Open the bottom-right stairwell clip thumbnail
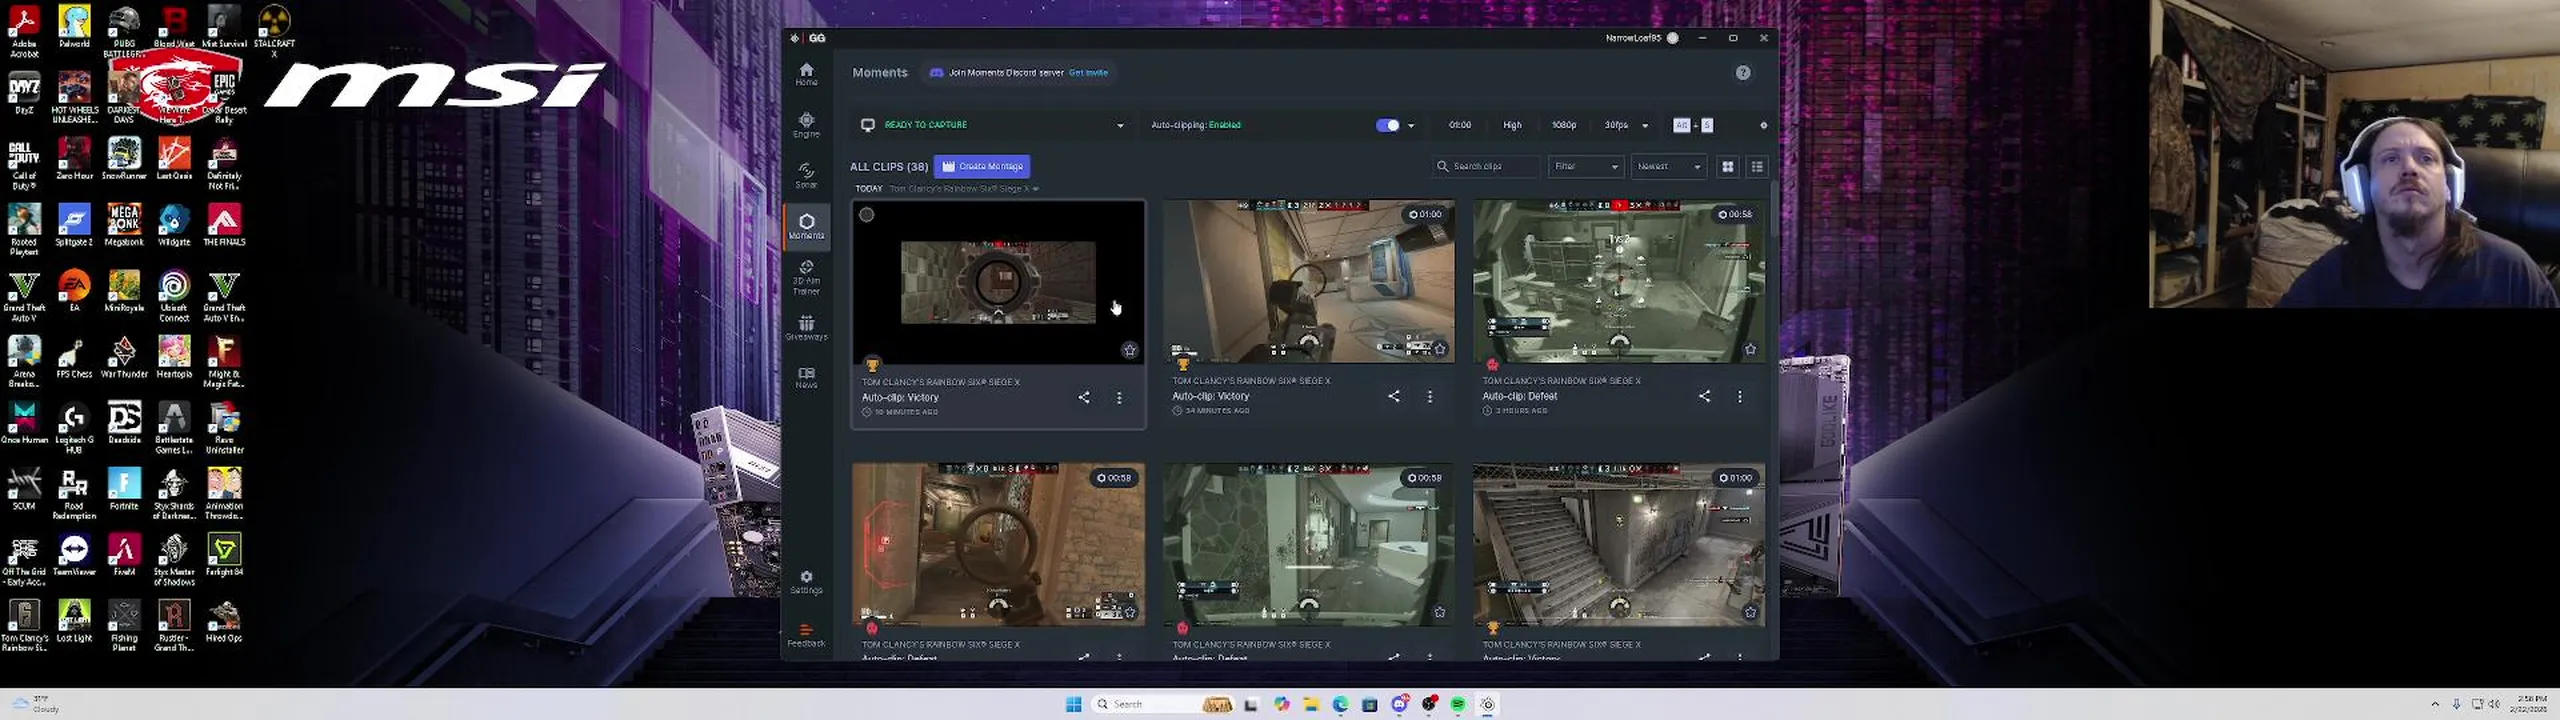 pyautogui.click(x=1619, y=545)
